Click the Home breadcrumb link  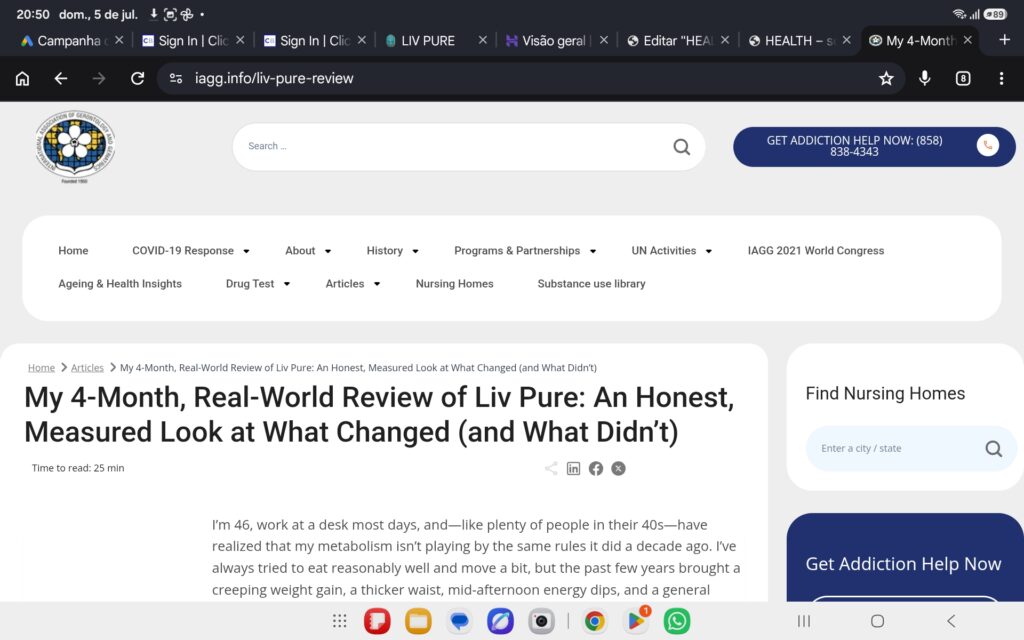coord(41,368)
